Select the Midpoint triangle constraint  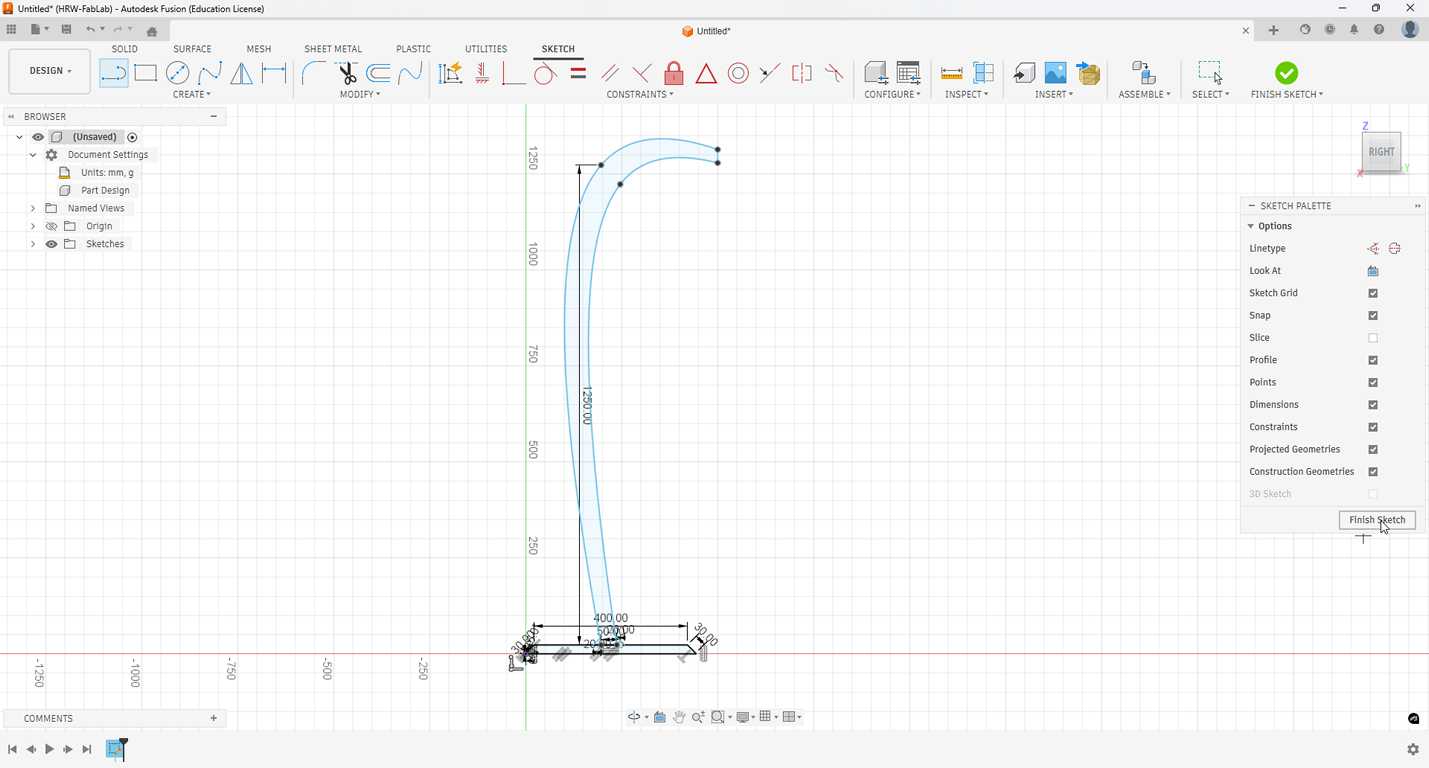click(706, 73)
